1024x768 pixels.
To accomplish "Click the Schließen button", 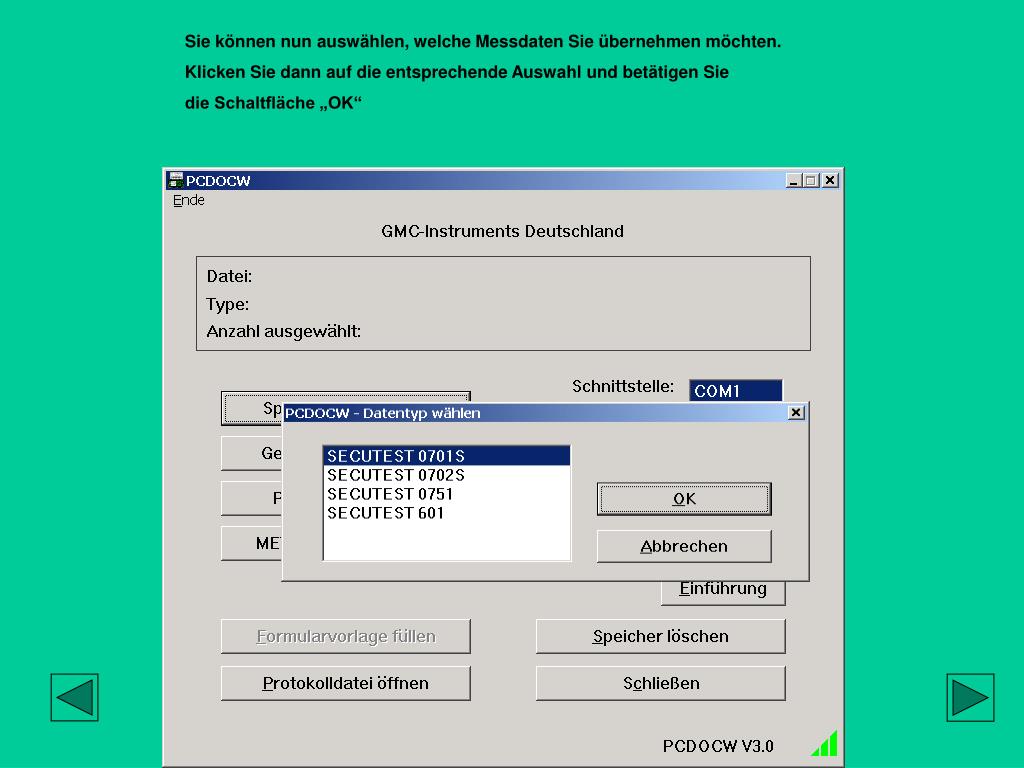I will [660, 683].
